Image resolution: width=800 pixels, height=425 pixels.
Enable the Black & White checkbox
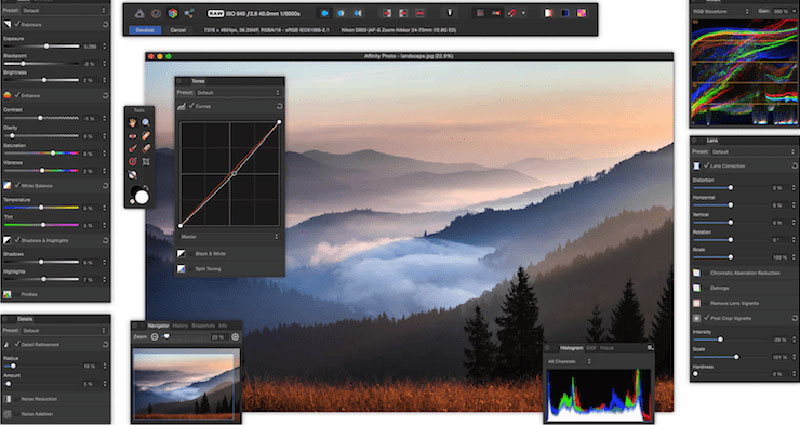point(191,253)
